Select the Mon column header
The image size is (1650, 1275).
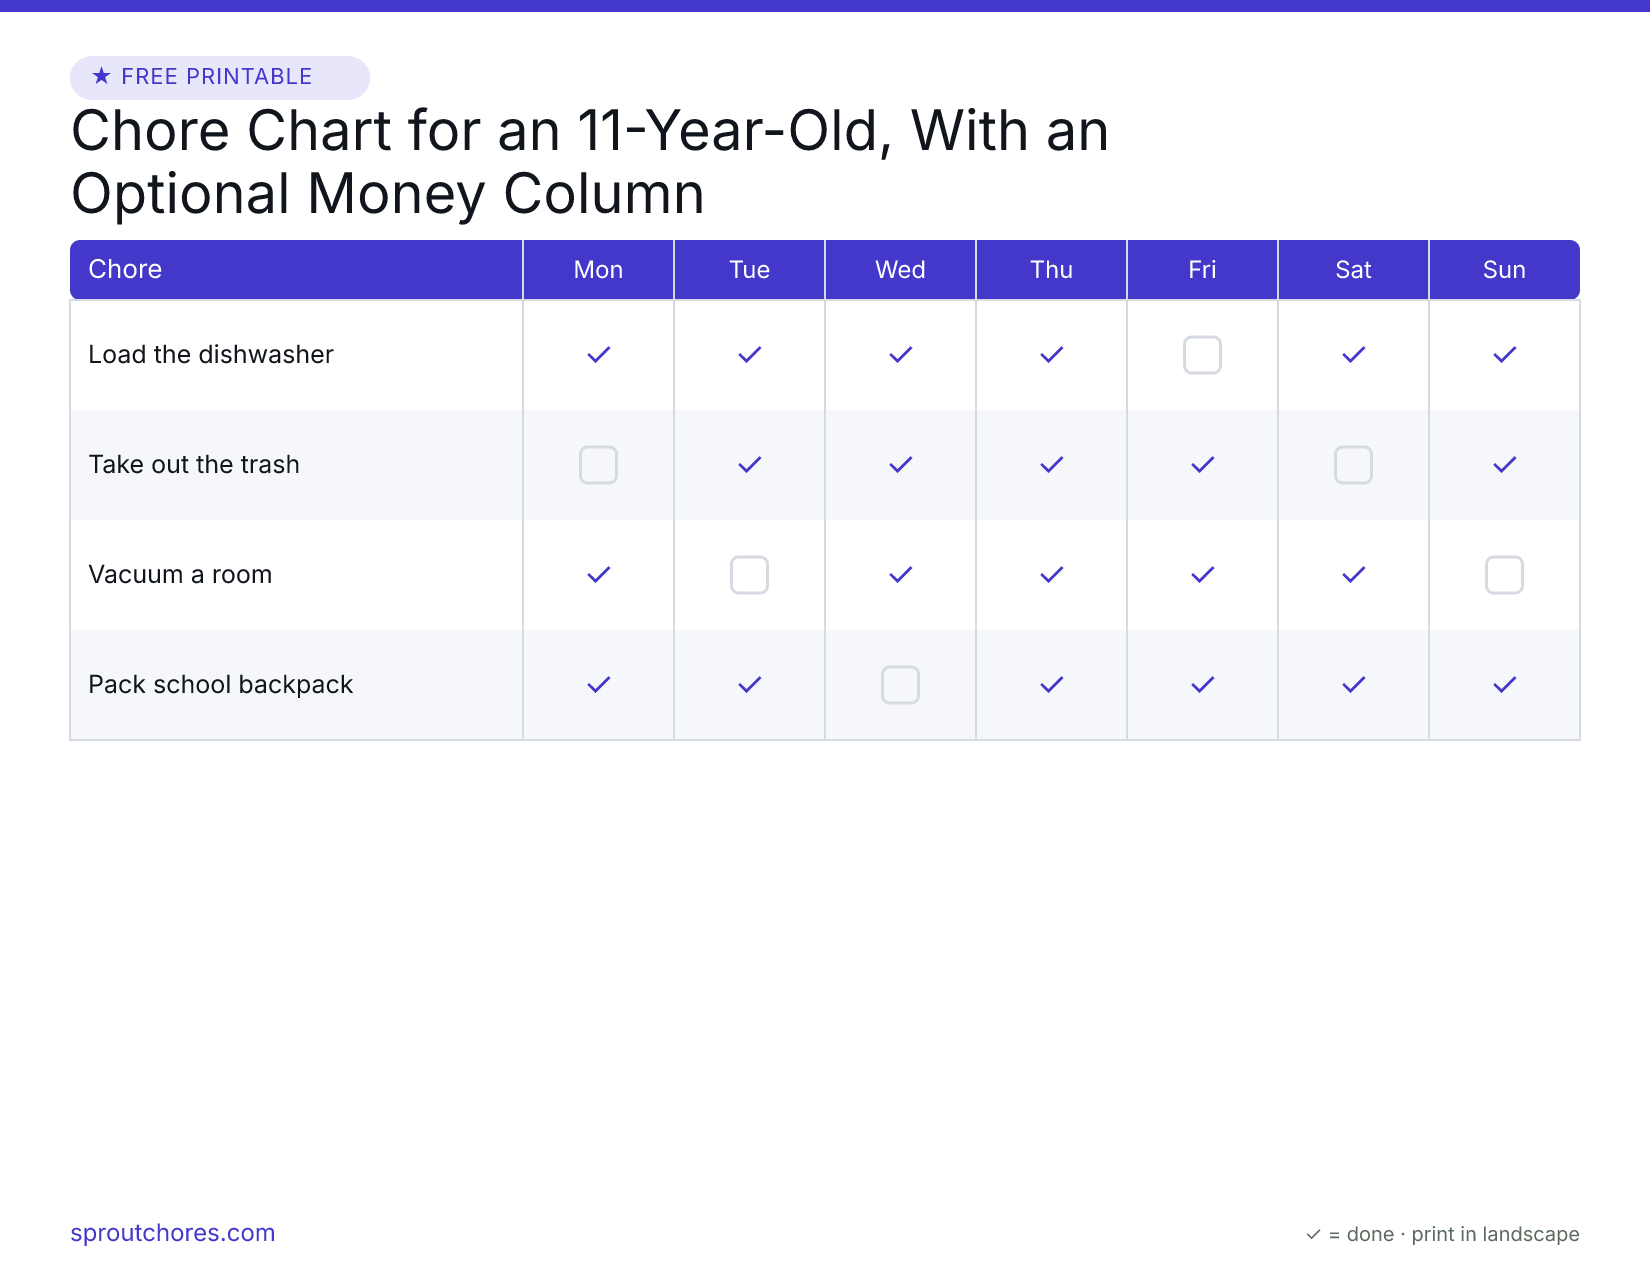pos(598,269)
